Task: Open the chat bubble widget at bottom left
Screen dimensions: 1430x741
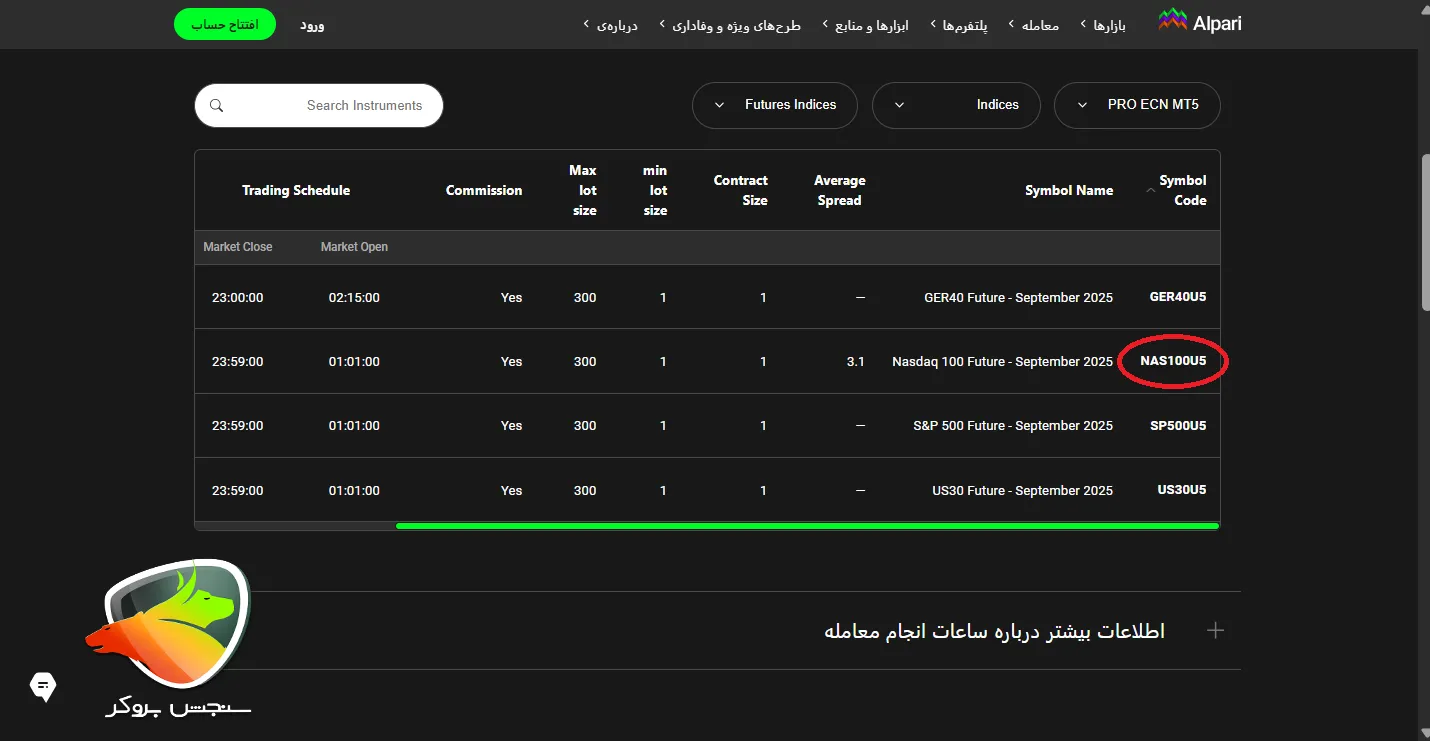Action: [42, 687]
